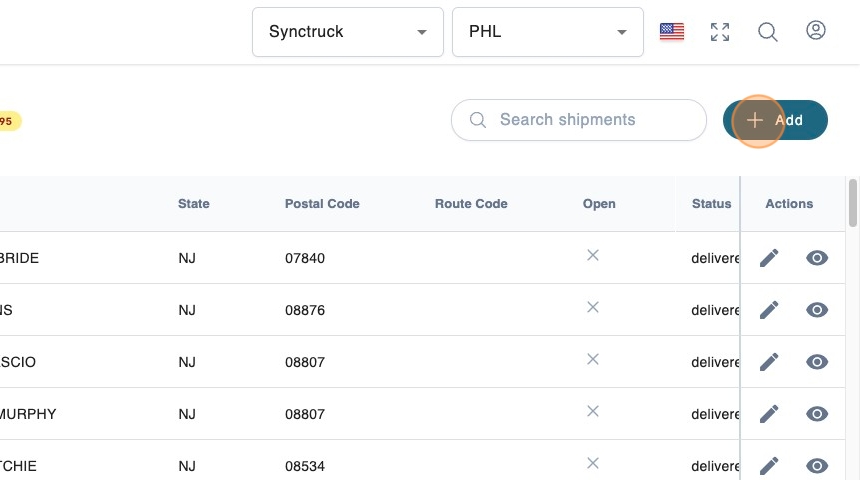Expand the Synctruck company dropdown

point(348,32)
